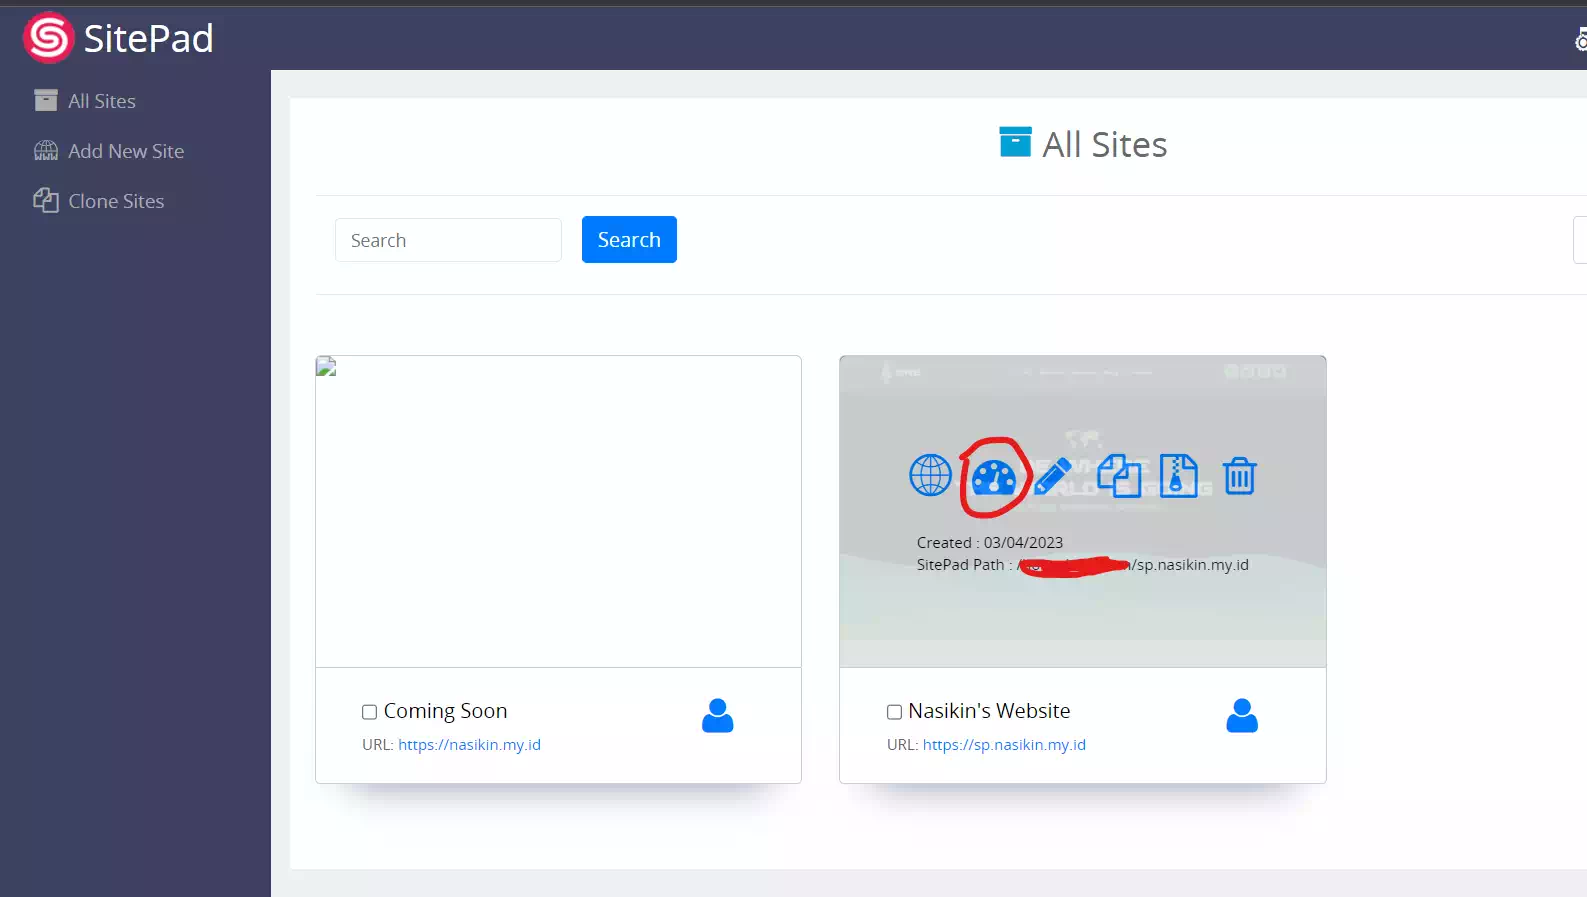
Task: Open the site dashboard gauge icon
Action: coord(994,478)
